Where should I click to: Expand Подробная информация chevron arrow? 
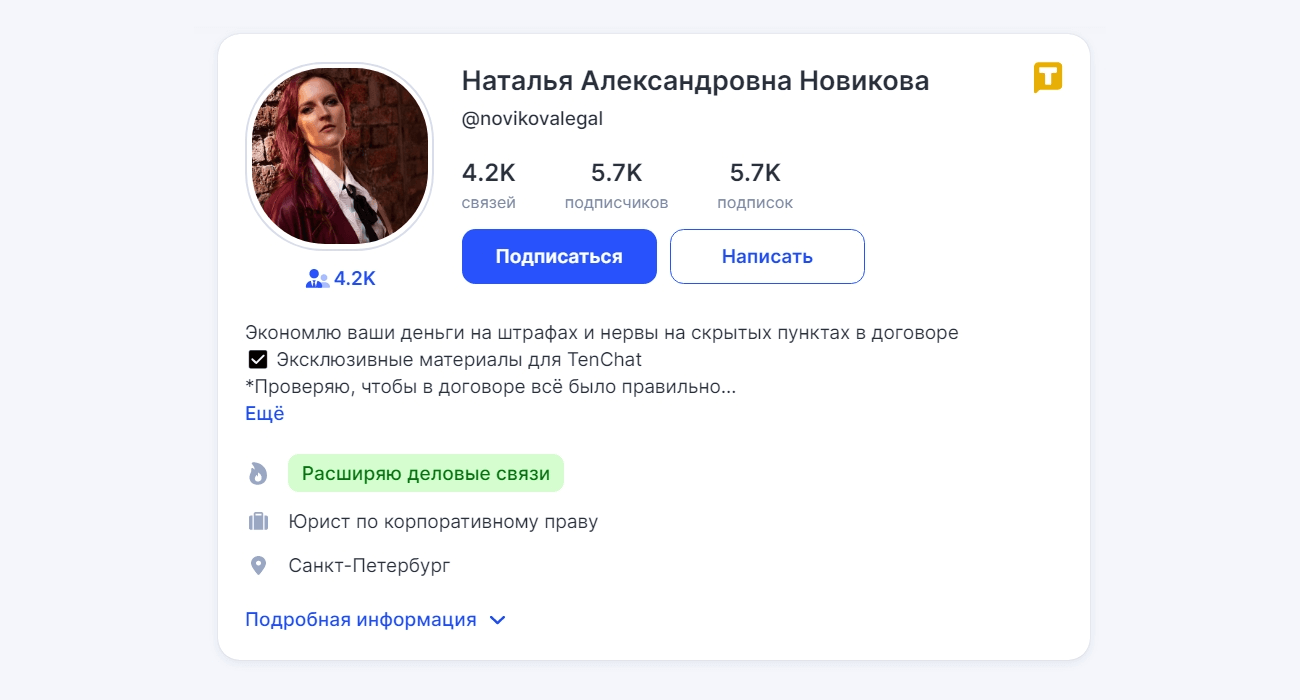(x=498, y=620)
